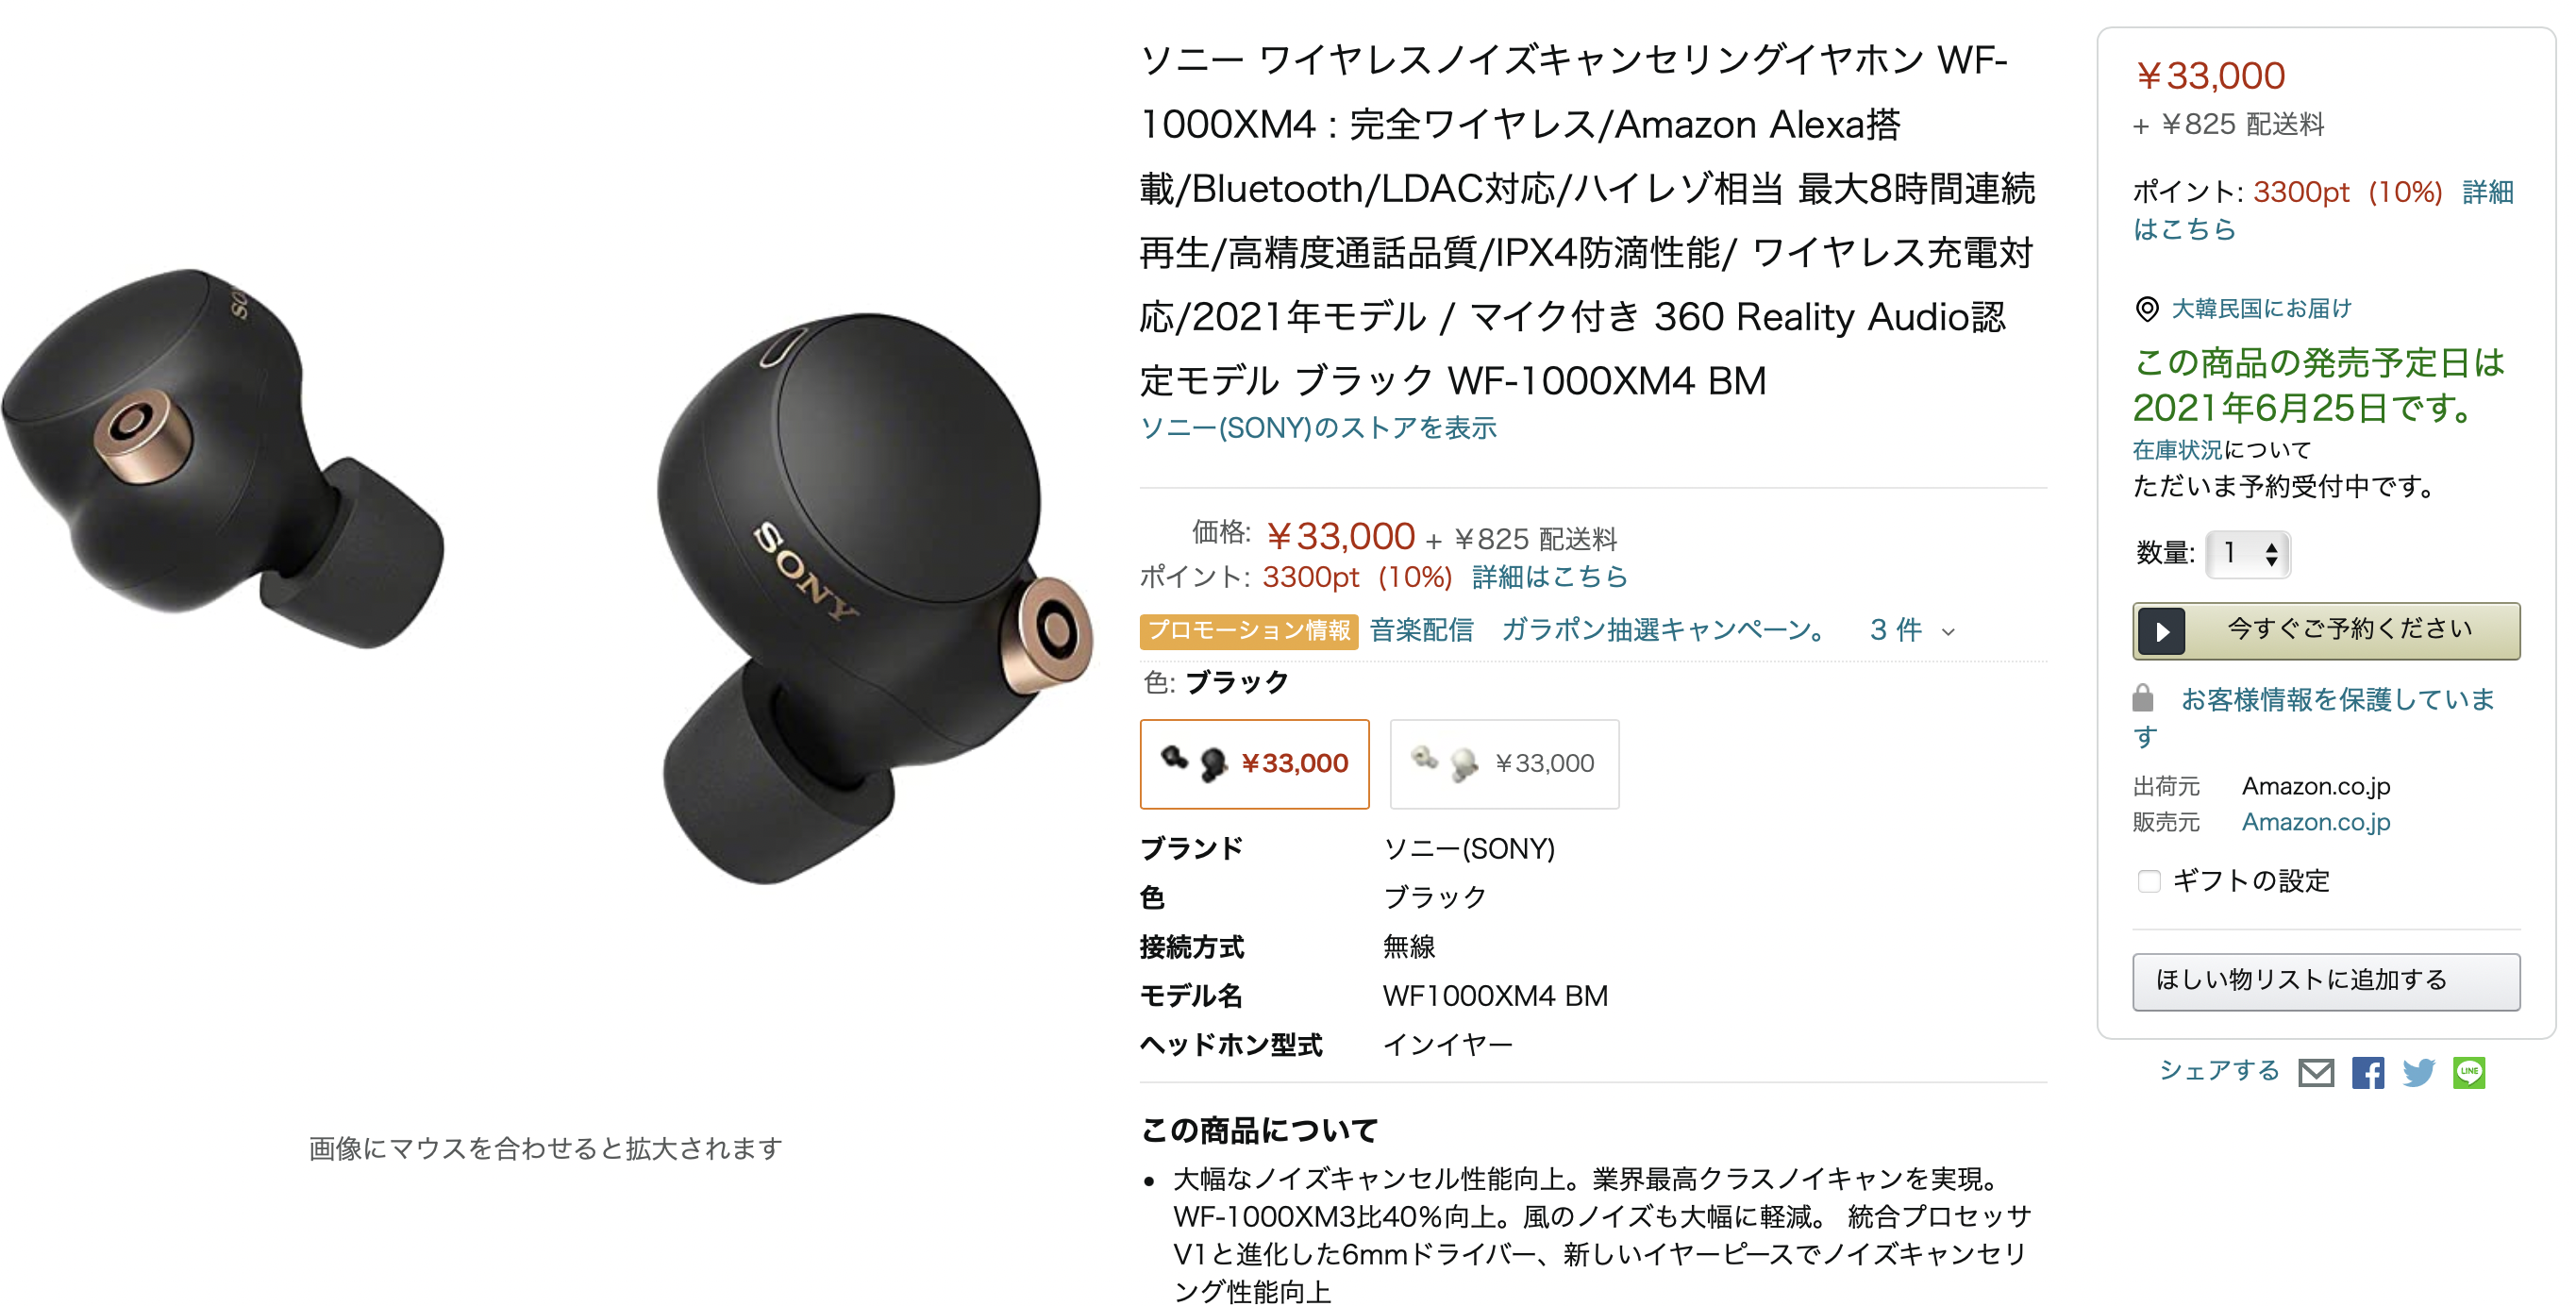Share product on Facebook icon
Viewport: 2576px width, 1306px height.
2368,1073
